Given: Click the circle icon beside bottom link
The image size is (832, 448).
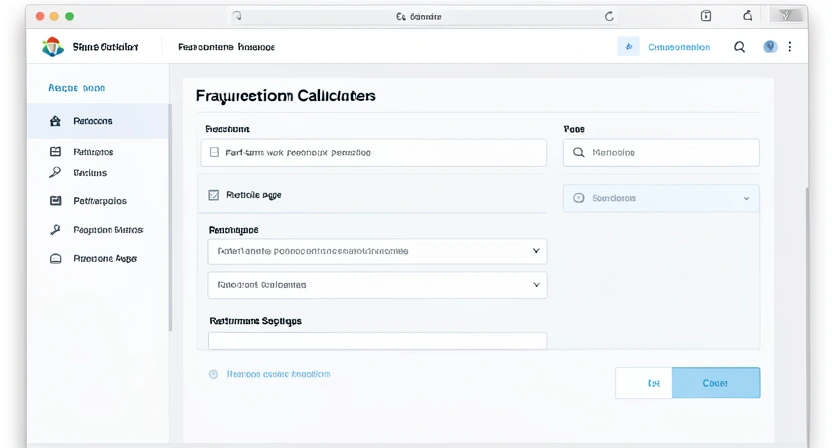Looking at the screenshot, I should (x=213, y=374).
